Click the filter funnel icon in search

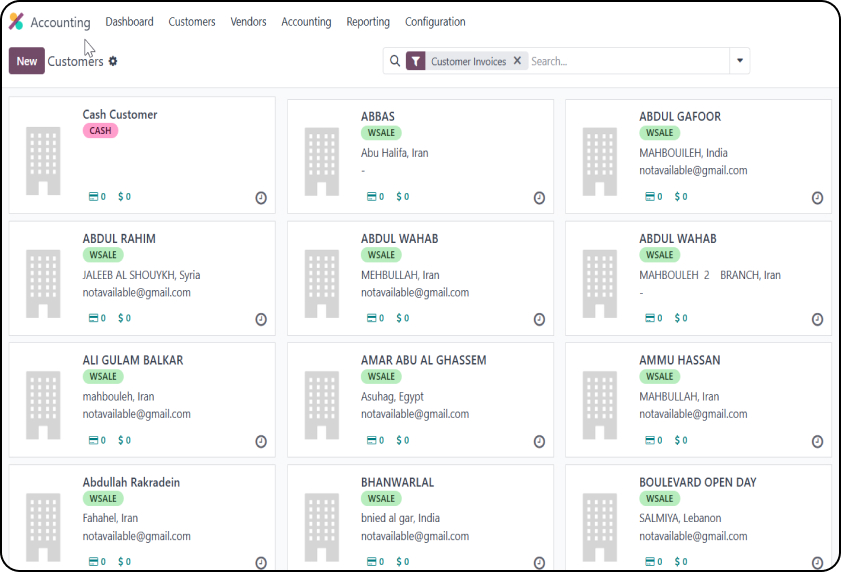point(415,61)
